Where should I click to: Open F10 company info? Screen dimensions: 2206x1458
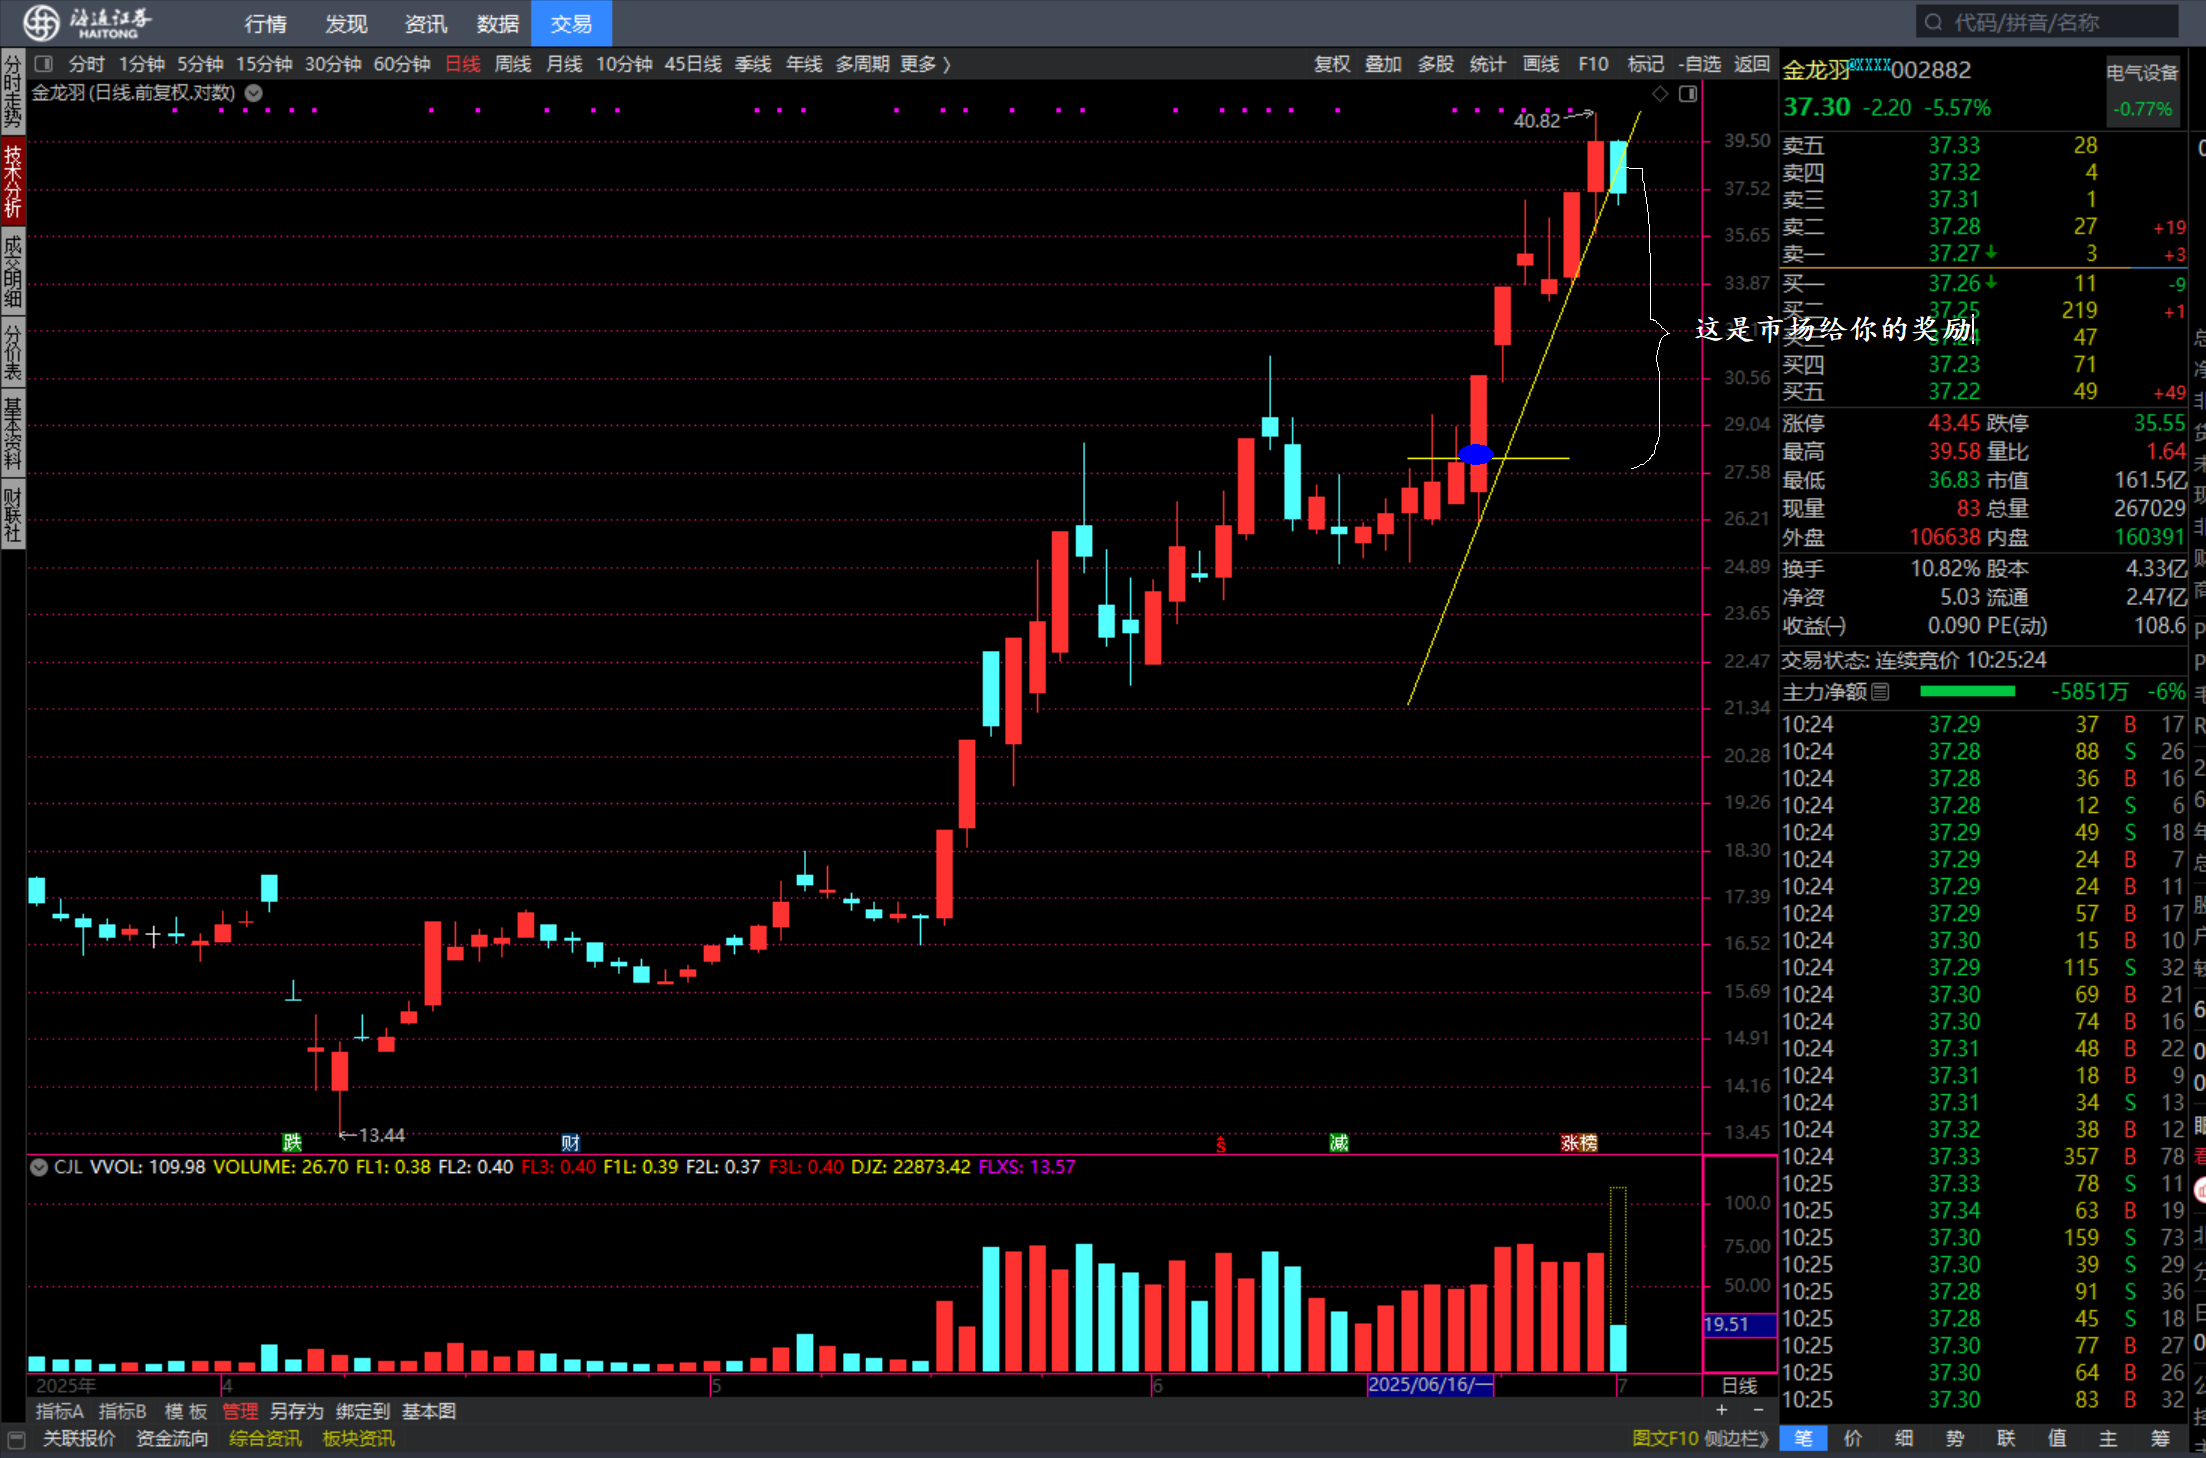coord(1593,64)
